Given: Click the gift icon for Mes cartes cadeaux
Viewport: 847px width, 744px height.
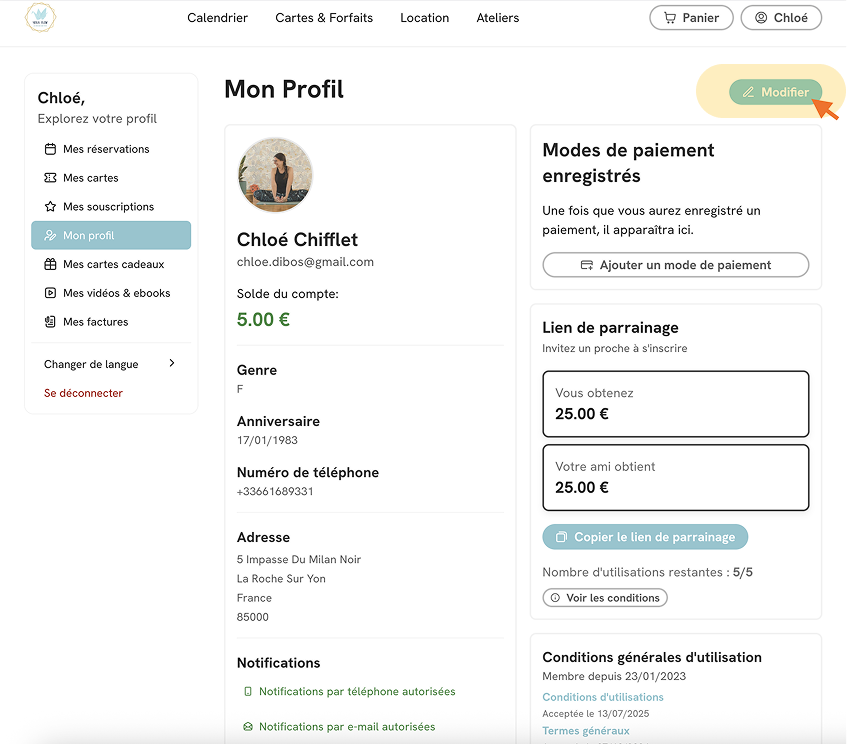Looking at the screenshot, I should tap(50, 264).
